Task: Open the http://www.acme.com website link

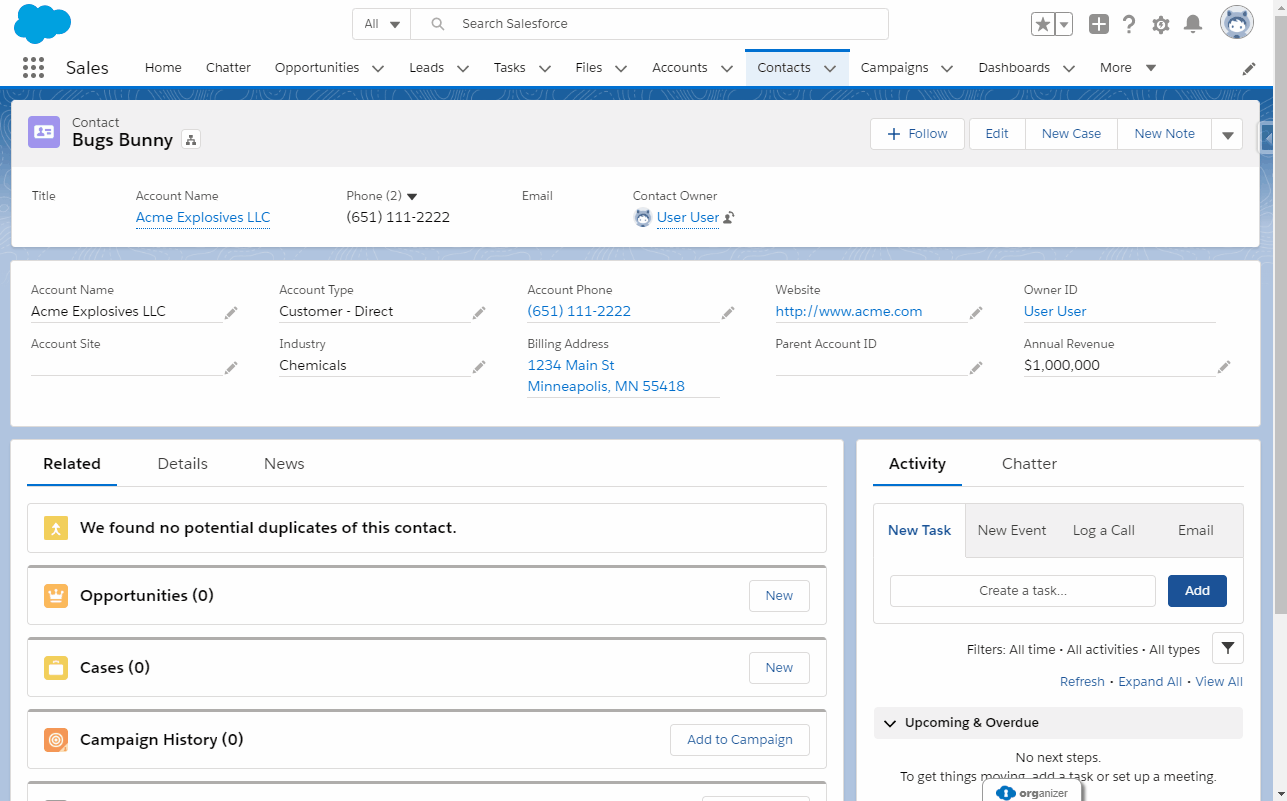Action: click(849, 312)
